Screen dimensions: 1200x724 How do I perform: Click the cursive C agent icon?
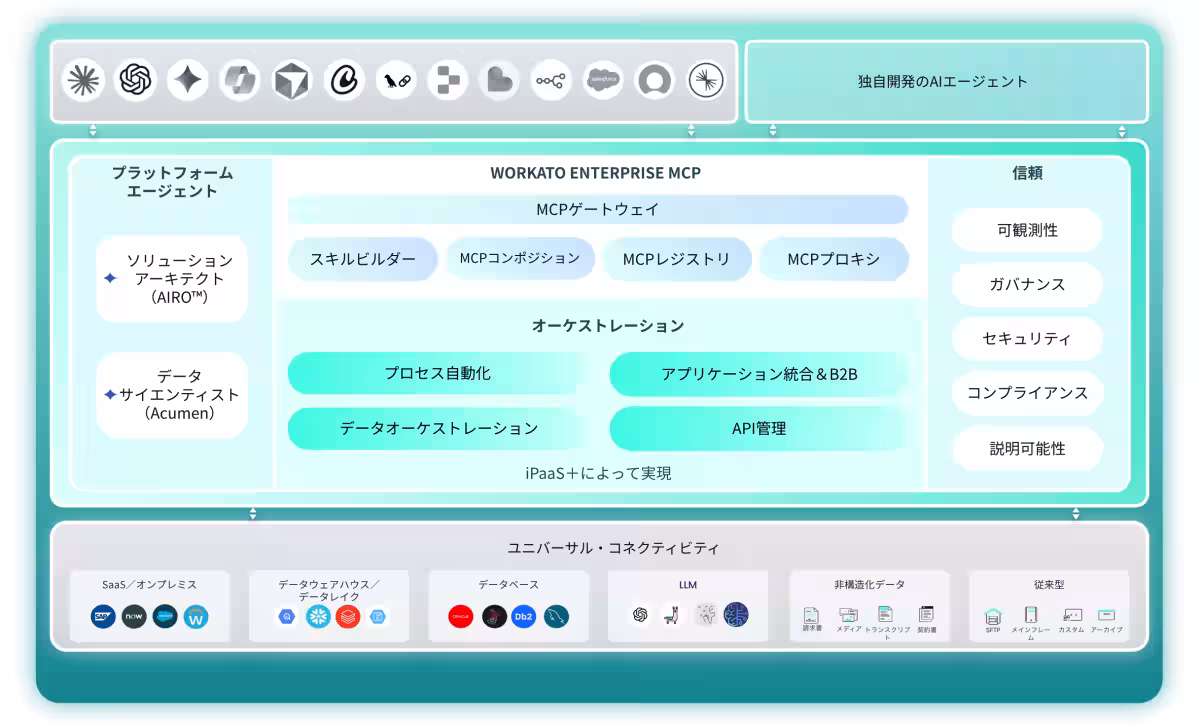click(x=344, y=80)
